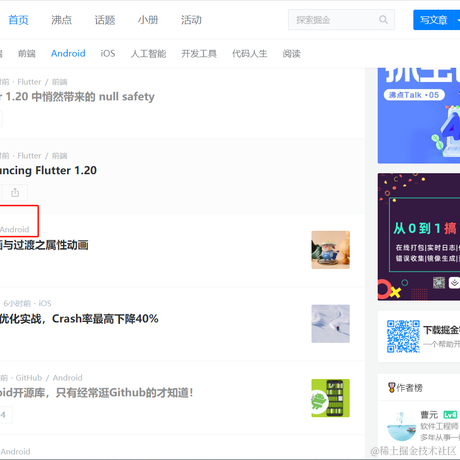Click the medal icon beside 作者榜
460x460 pixels.
pos(392,388)
